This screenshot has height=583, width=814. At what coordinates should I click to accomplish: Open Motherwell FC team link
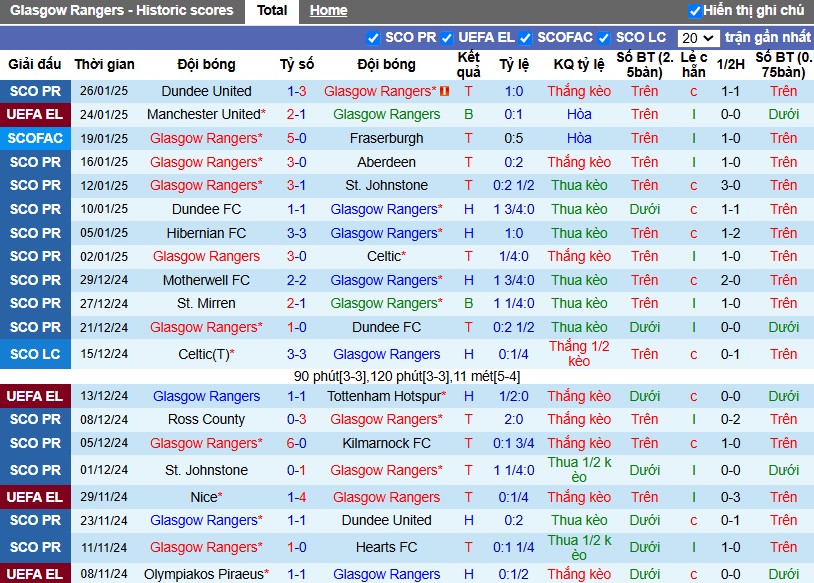click(206, 280)
